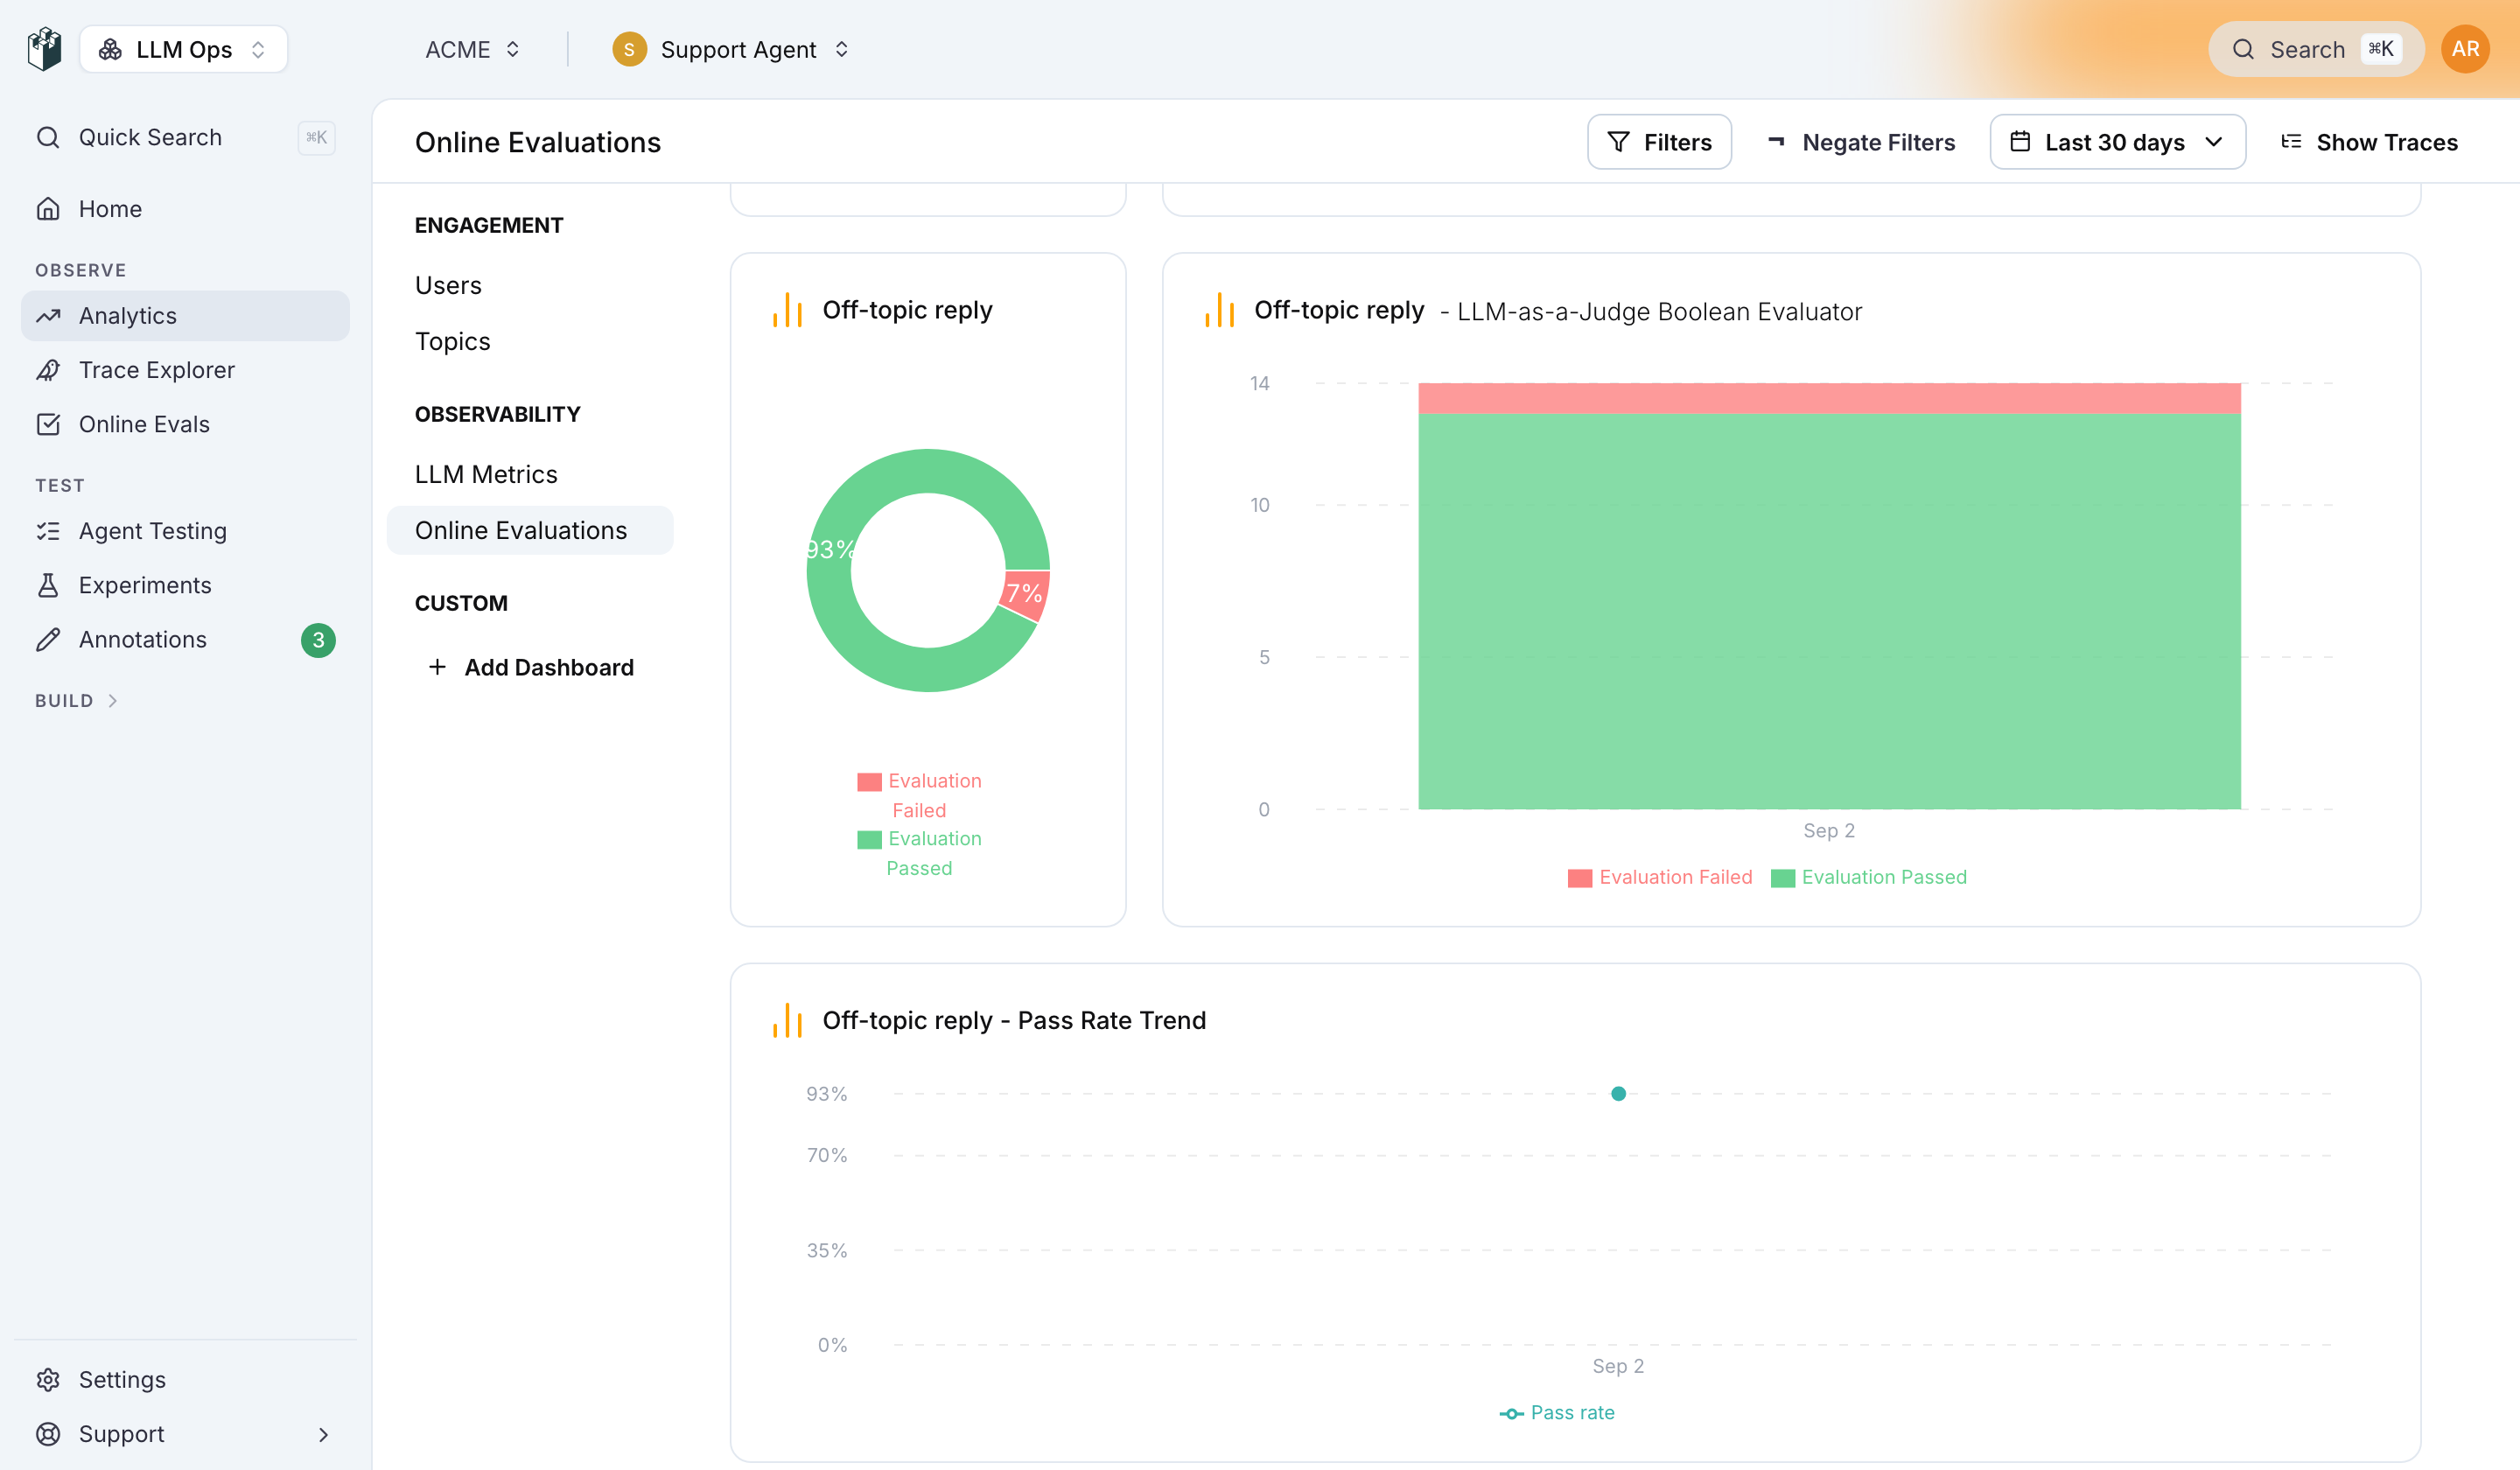Open Experiments
2520x1470 pixels.
185,585
